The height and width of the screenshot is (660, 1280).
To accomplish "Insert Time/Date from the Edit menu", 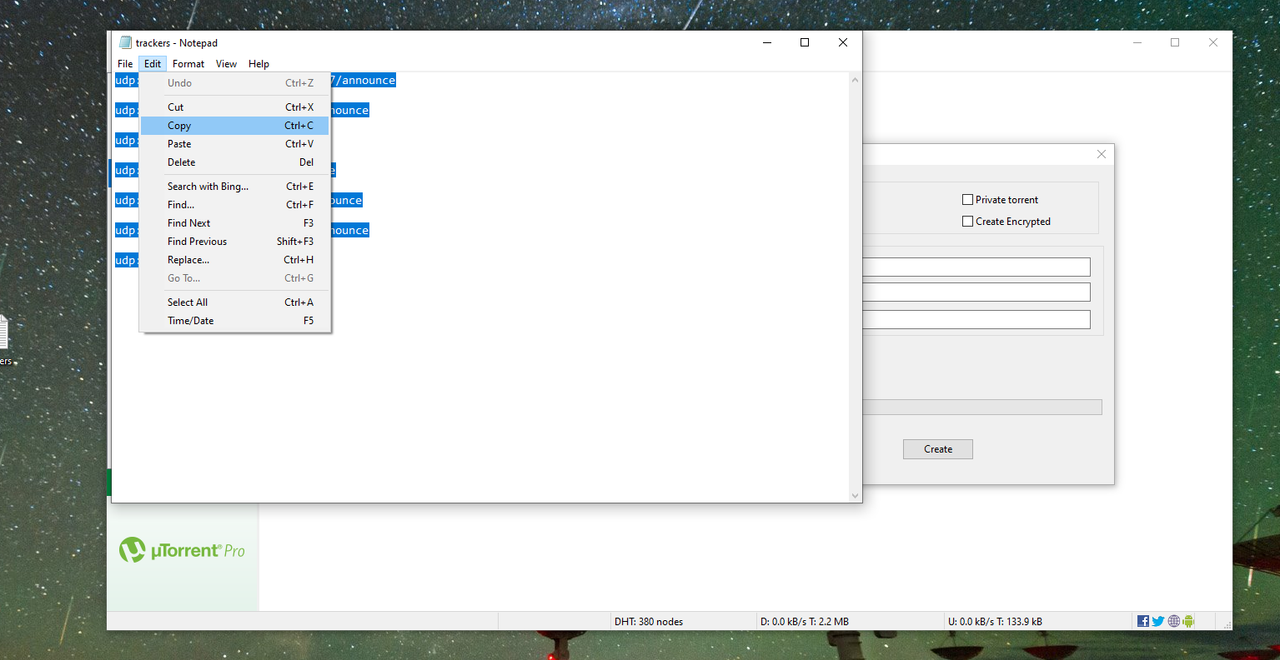I will click(x=235, y=321).
